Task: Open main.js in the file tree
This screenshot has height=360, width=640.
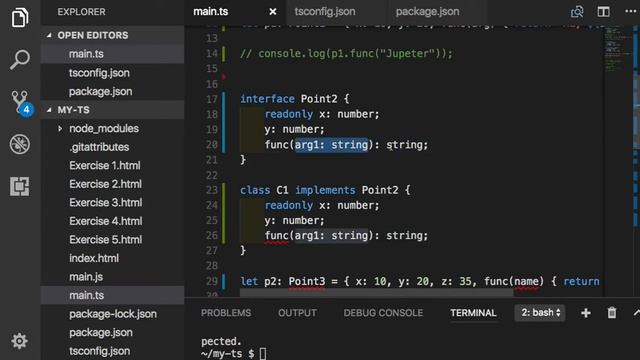Action: pyautogui.click(x=112, y=277)
